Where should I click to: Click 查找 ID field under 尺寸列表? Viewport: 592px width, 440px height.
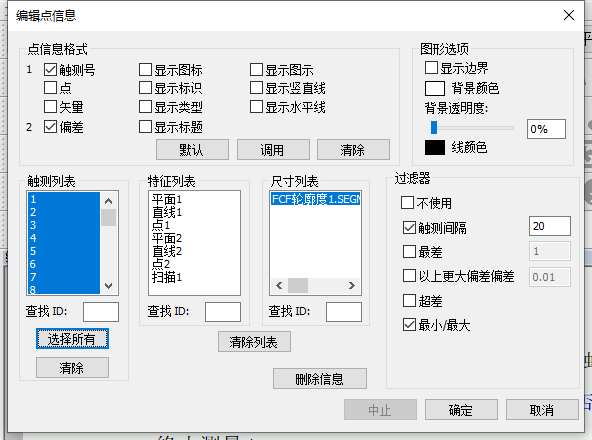[x=344, y=312]
